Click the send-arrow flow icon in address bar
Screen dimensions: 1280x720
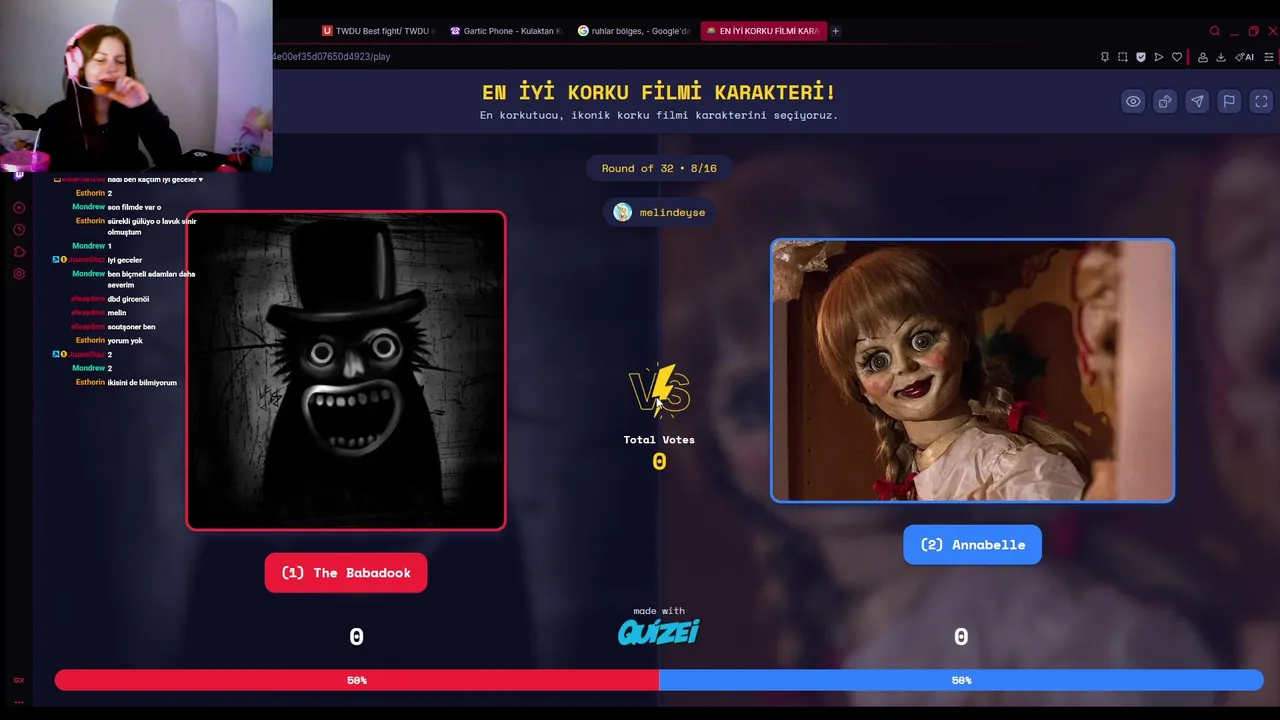pyautogui.click(x=1159, y=57)
